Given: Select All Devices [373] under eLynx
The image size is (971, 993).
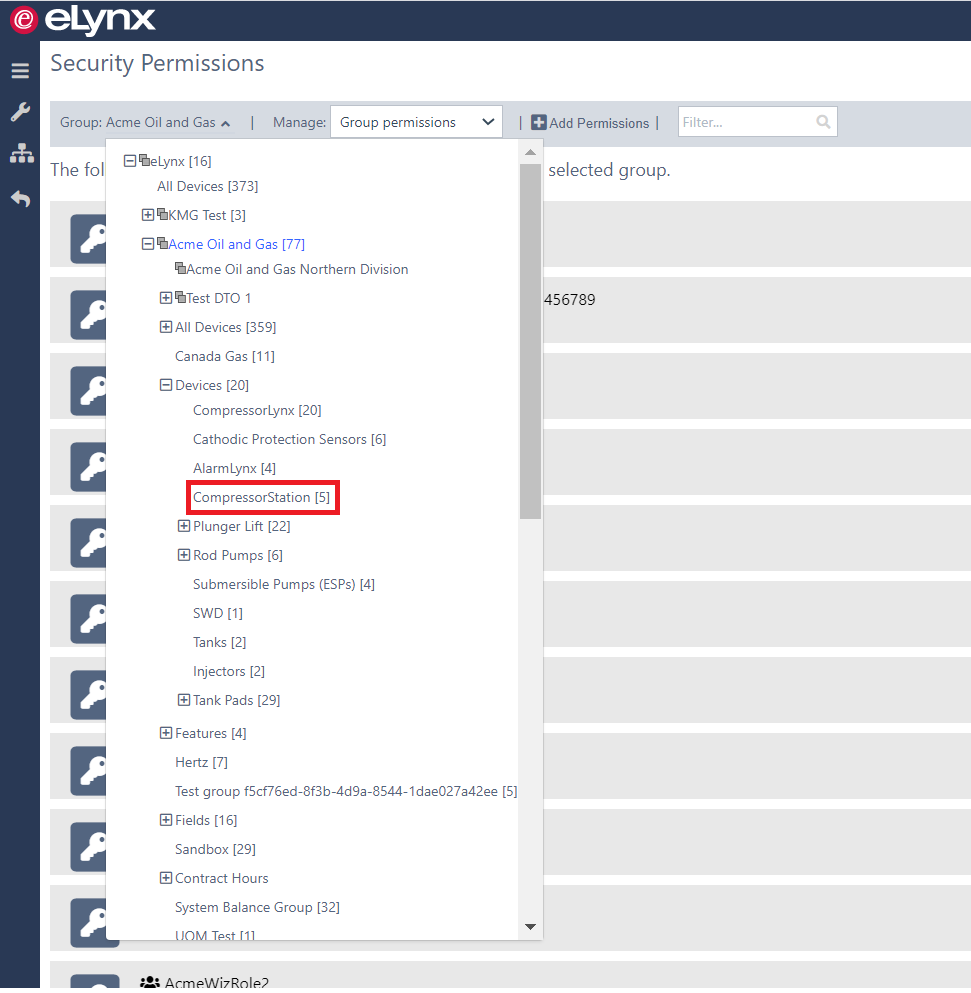Looking at the screenshot, I should 208,186.
